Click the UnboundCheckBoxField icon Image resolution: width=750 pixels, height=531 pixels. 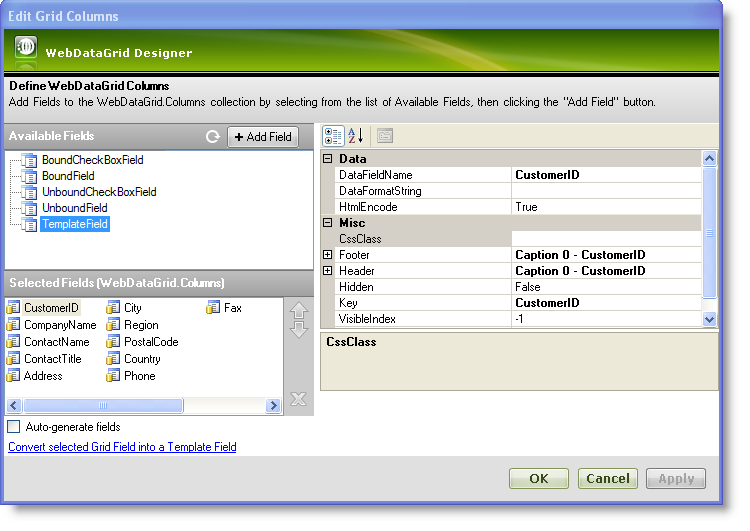(29, 192)
